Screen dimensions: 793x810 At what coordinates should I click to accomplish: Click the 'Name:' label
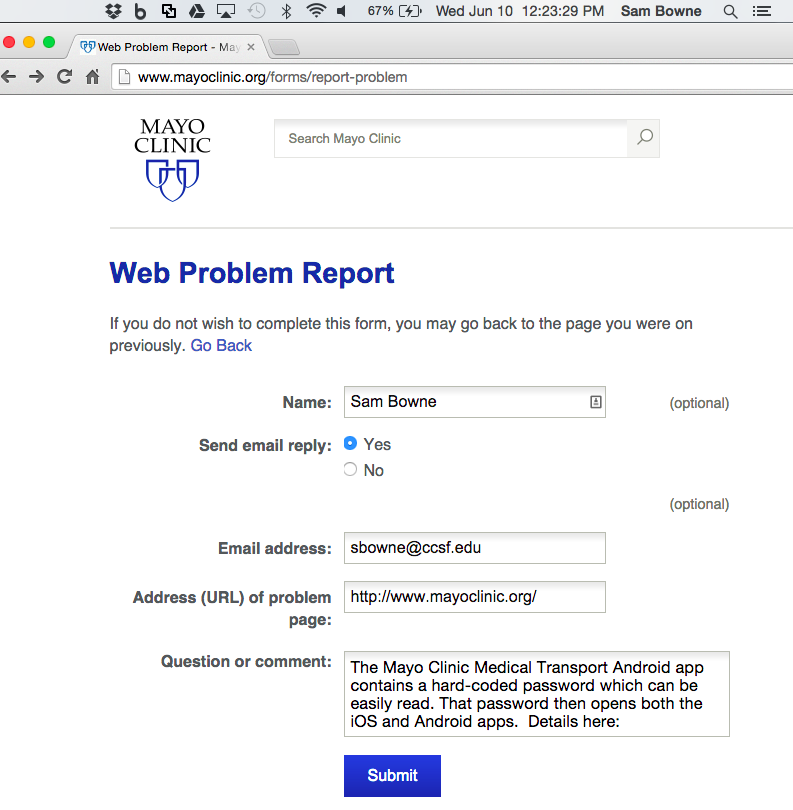point(307,402)
